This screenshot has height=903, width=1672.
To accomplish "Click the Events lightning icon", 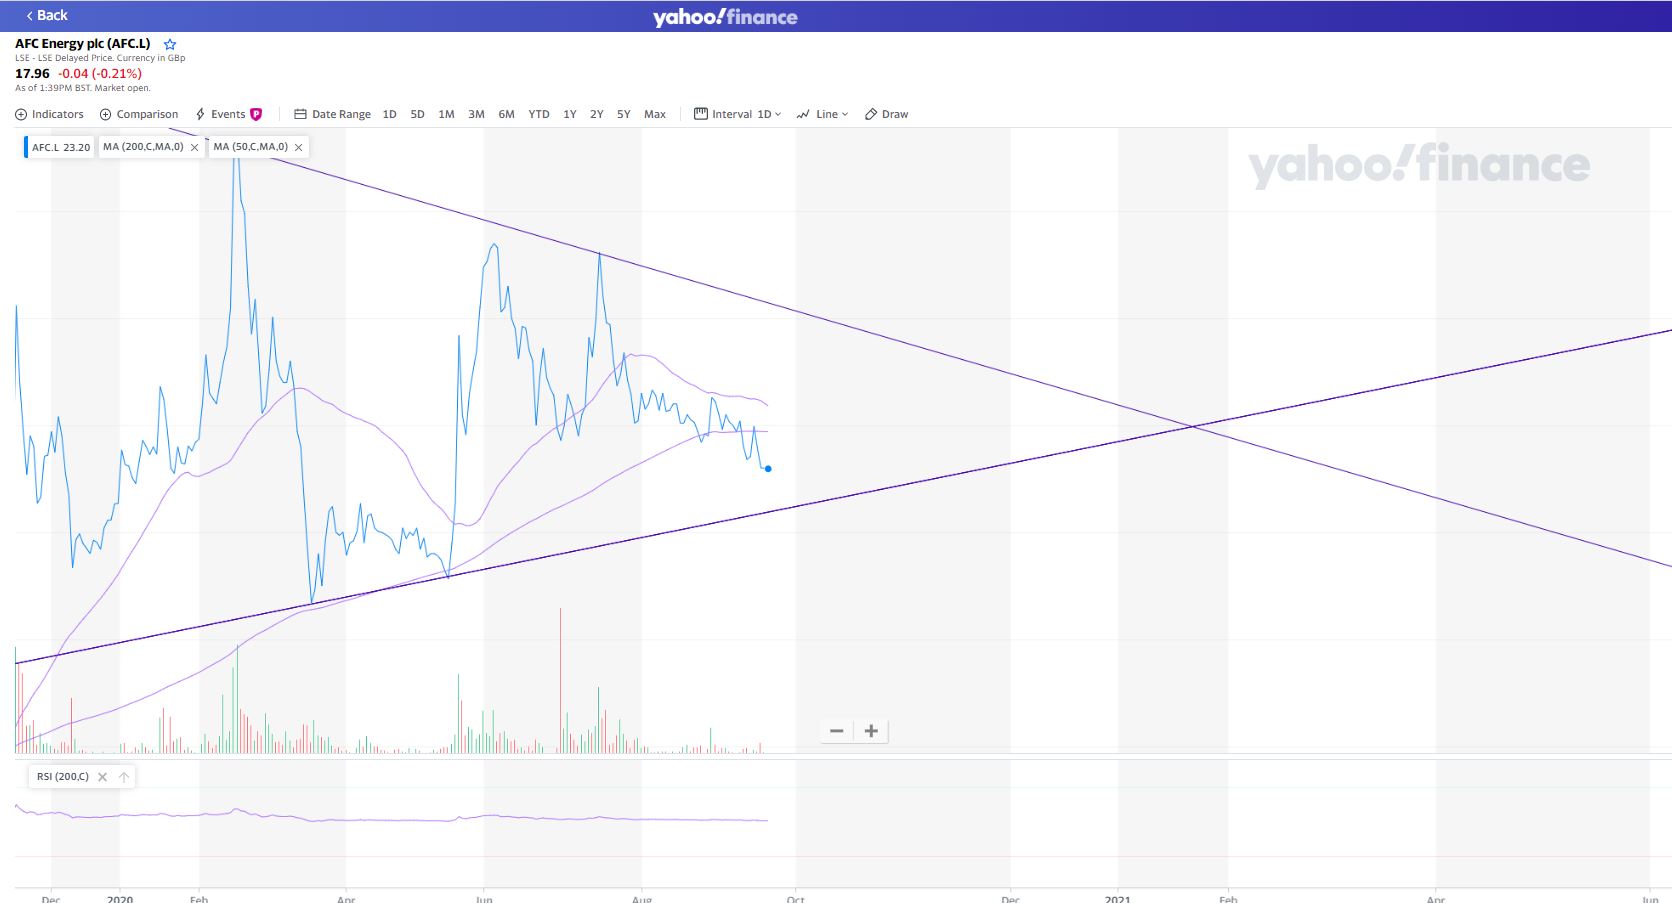I will coord(200,114).
